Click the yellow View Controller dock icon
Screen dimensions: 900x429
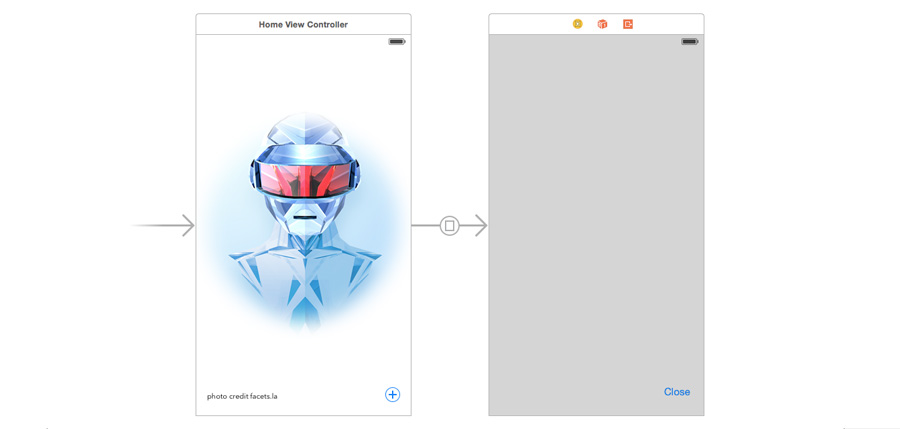[x=577, y=24]
